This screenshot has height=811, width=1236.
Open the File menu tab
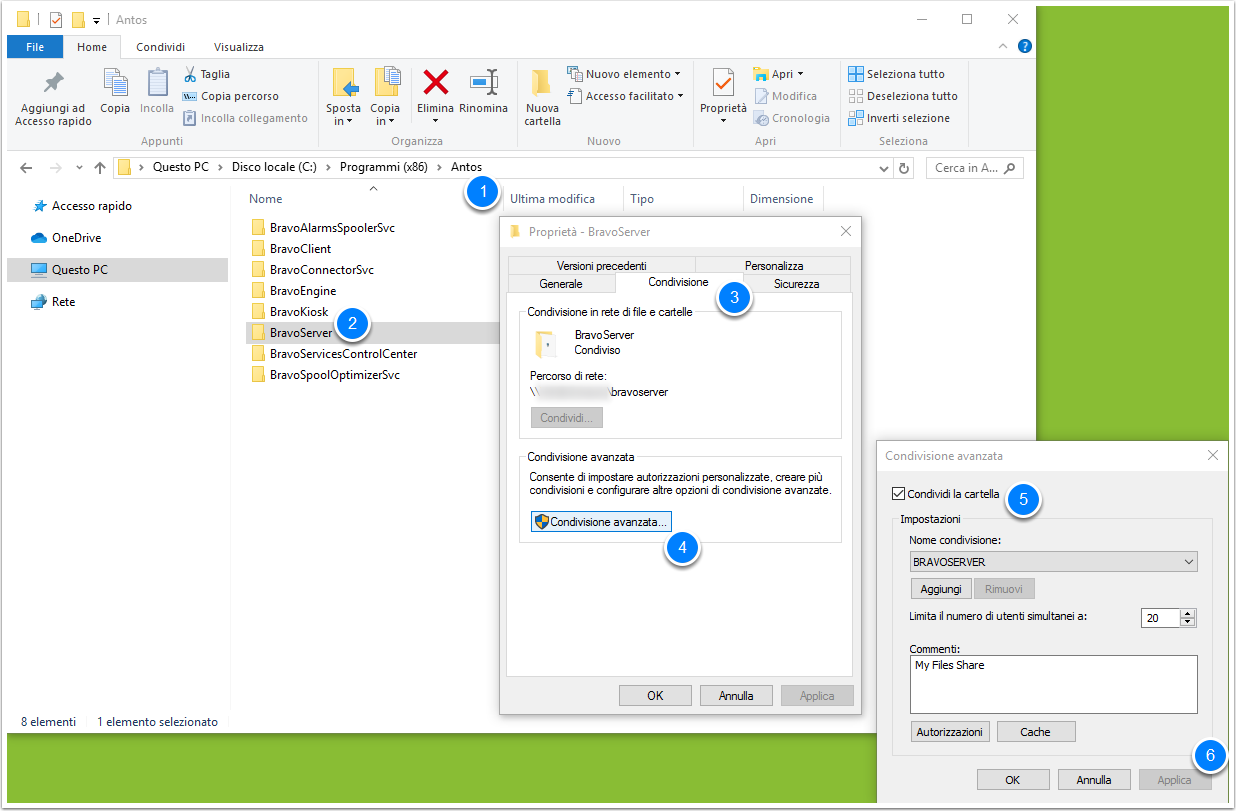pyautogui.click(x=35, y=47)
